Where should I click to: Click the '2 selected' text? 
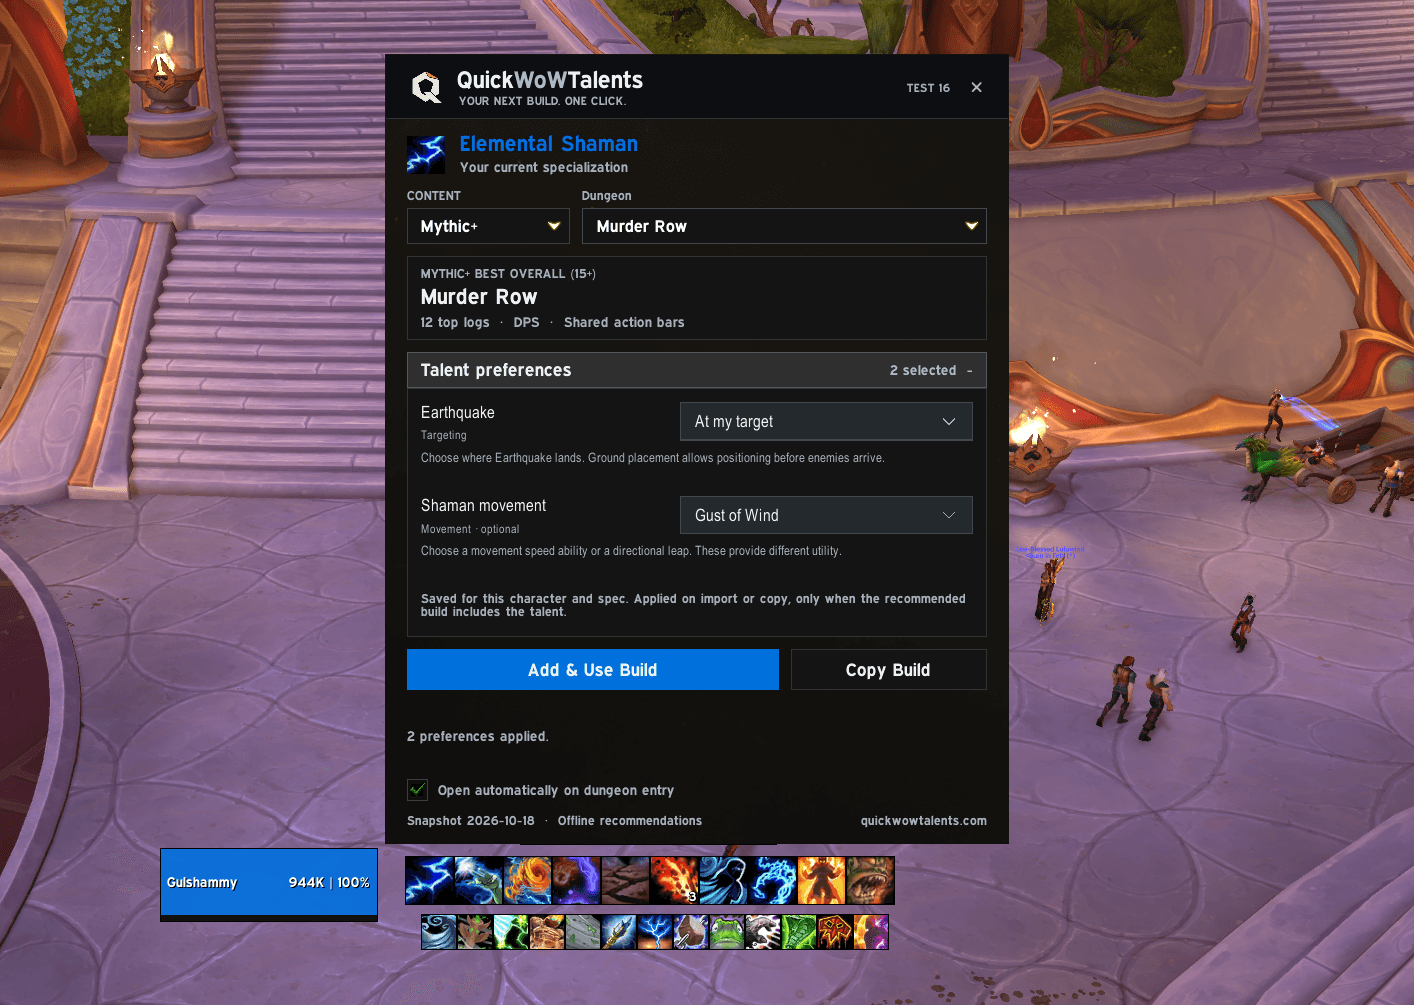click(x=923, y=370)
